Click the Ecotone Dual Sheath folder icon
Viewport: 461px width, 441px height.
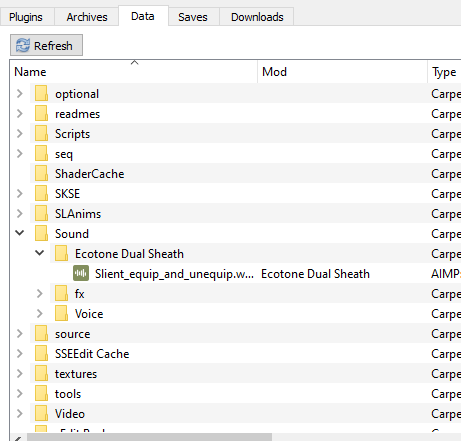coord(61,253)
